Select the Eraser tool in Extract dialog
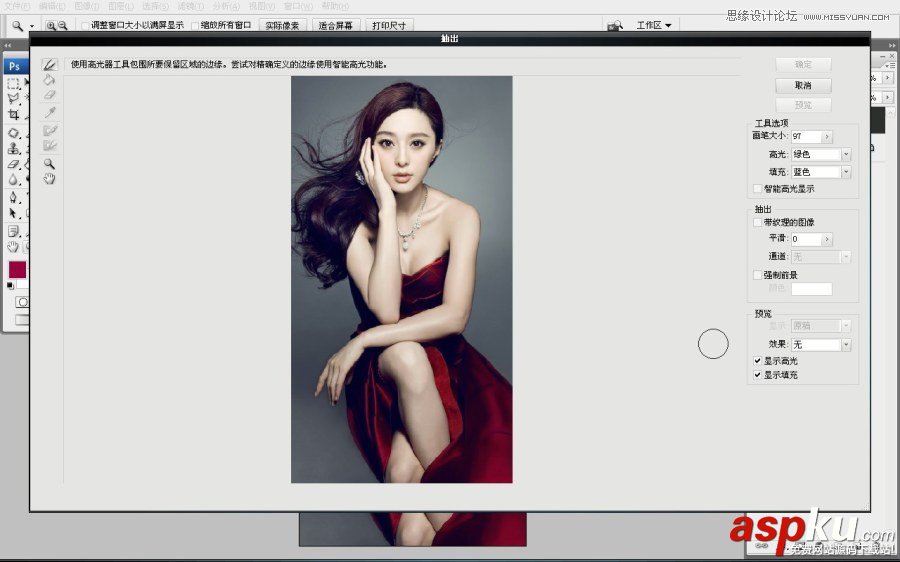The height and width of the screenshot is (562, 900). [x=49, y=95]
